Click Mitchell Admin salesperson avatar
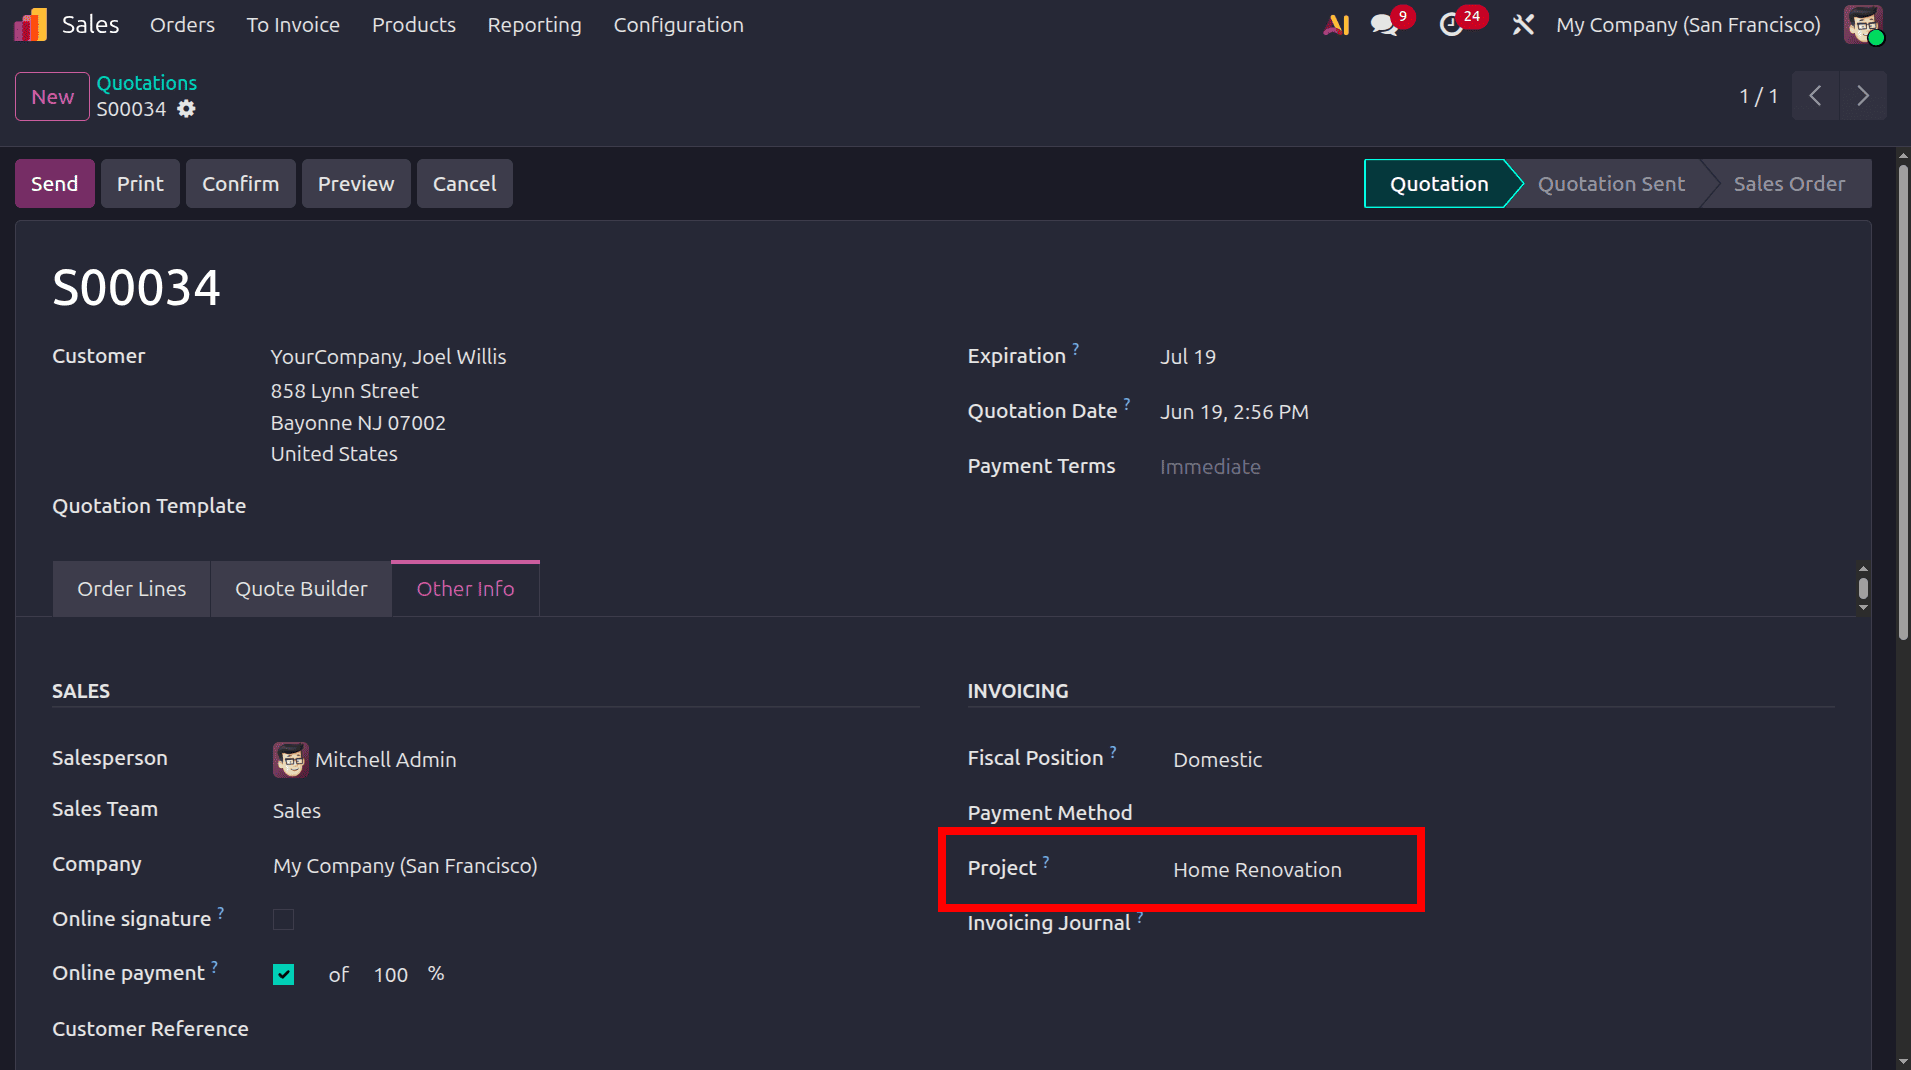 click(x=290, y=760)
